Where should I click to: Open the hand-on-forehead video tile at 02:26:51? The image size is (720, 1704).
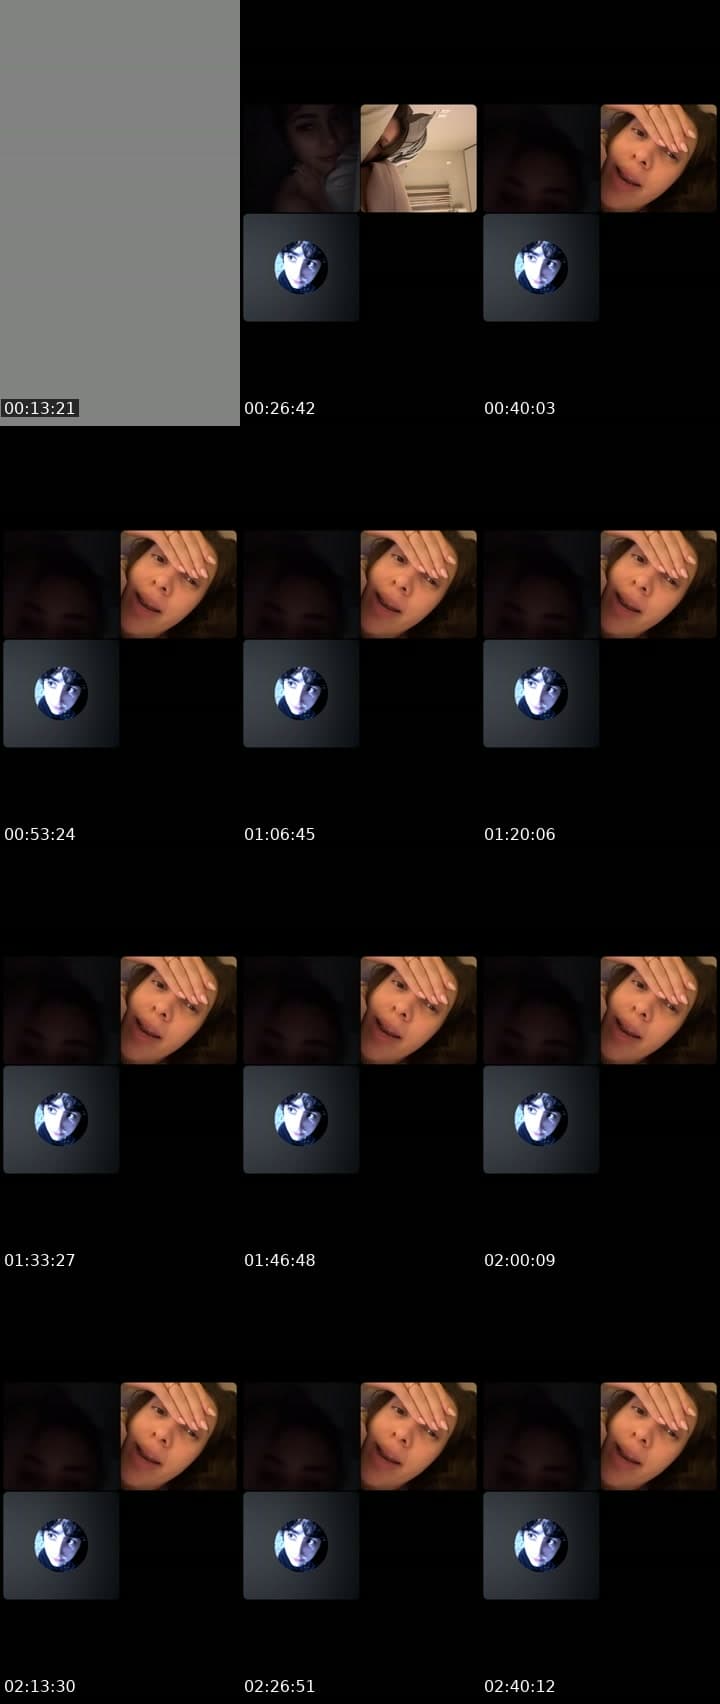(x=419, y=1436)
